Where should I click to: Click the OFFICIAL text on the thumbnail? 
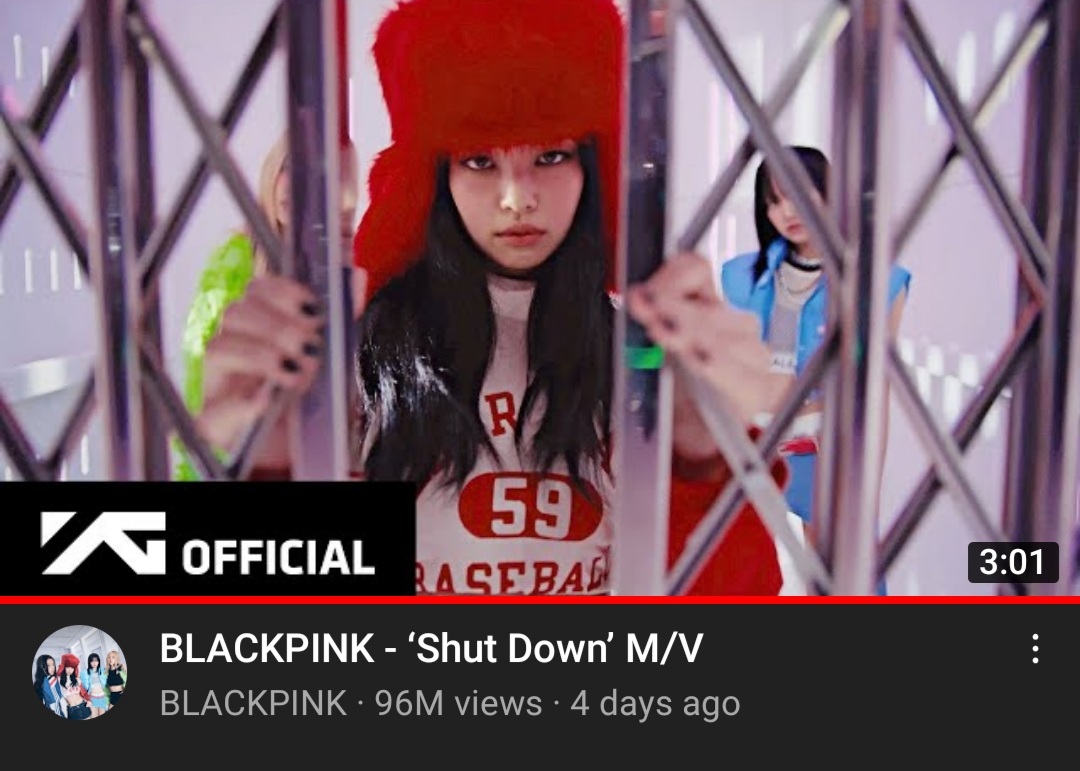click(x=278, y=557)
